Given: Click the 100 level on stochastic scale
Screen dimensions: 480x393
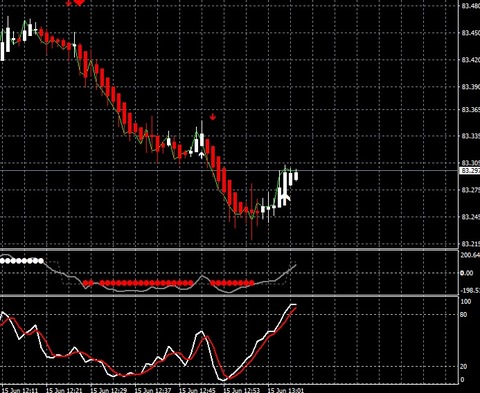Looking at the screenshot, I should [x=465, y=302].
